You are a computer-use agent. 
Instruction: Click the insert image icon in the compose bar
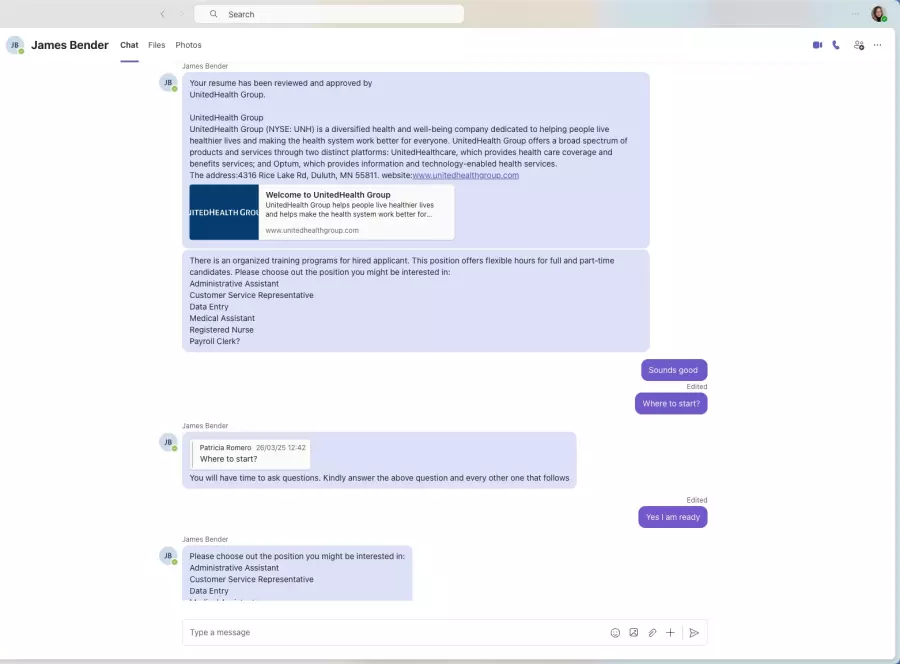(634, 633)
